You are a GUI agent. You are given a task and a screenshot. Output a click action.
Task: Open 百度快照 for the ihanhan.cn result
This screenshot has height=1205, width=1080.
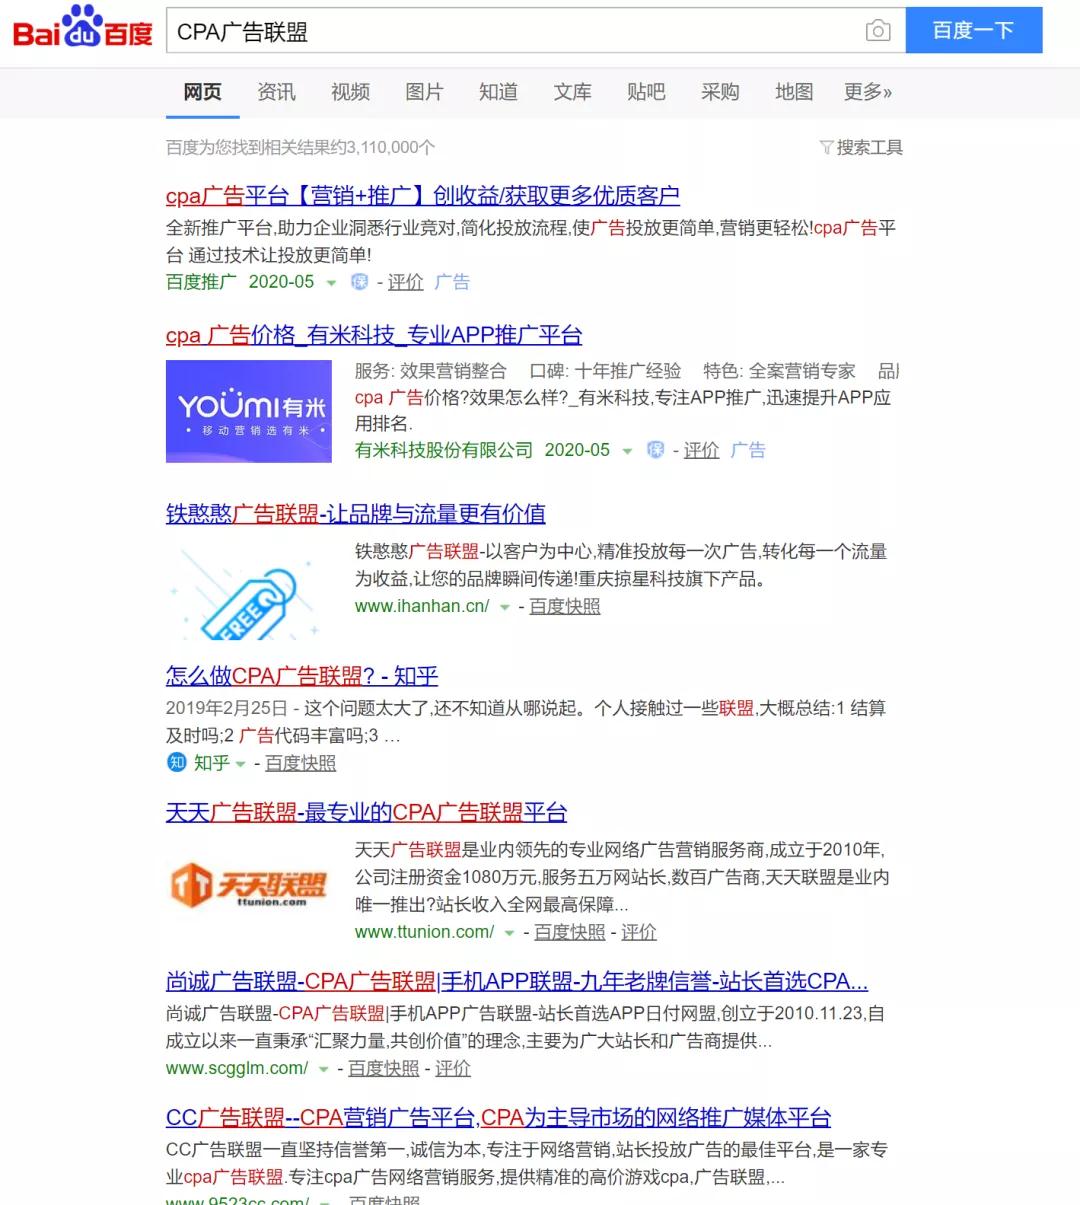[x=564, y=606]
